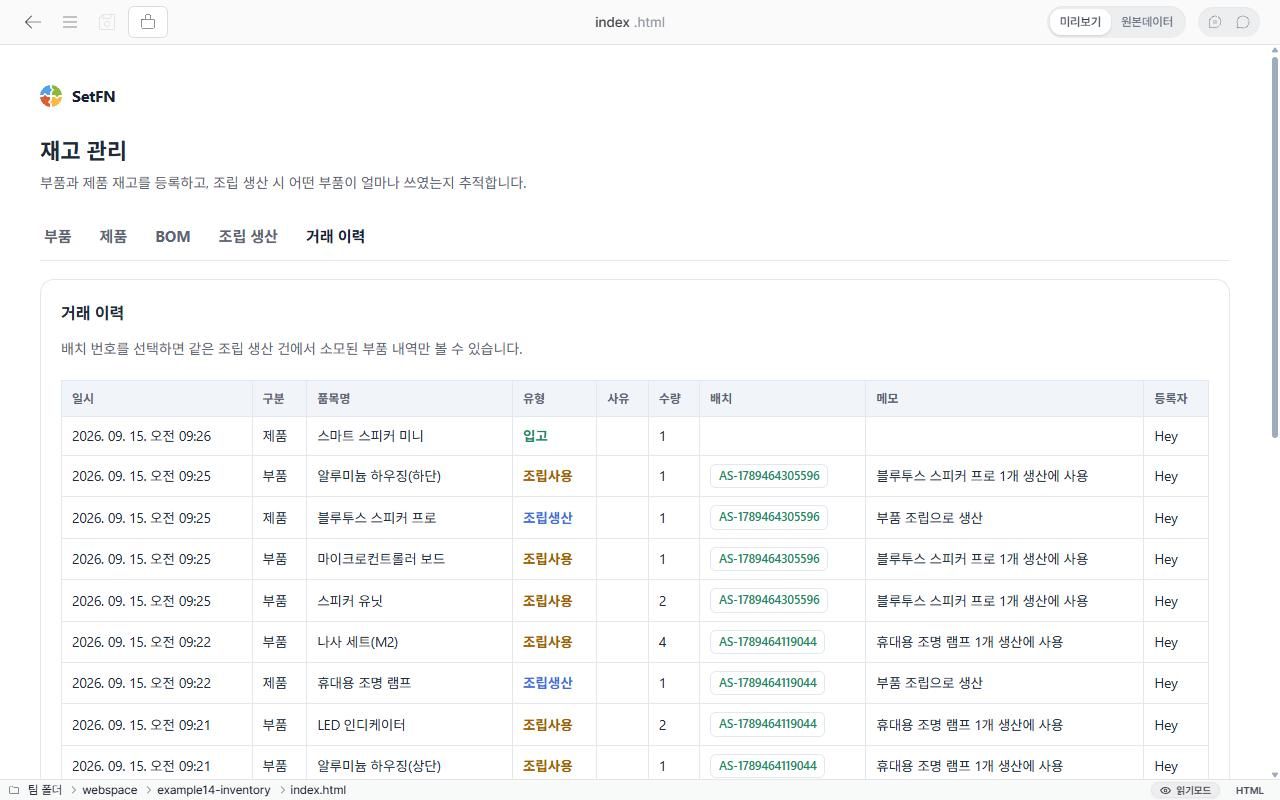Viewport: 1280px width, 800px height.
Task: Click index.html in the bottom breadcrumb
Action: pyautogui.click(x=318, y=790)
